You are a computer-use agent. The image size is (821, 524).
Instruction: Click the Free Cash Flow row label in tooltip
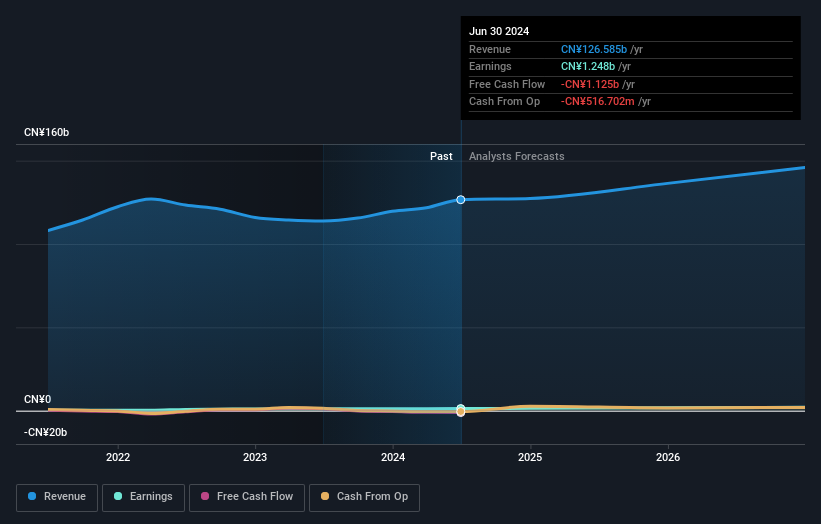click(x=507, y=84)
